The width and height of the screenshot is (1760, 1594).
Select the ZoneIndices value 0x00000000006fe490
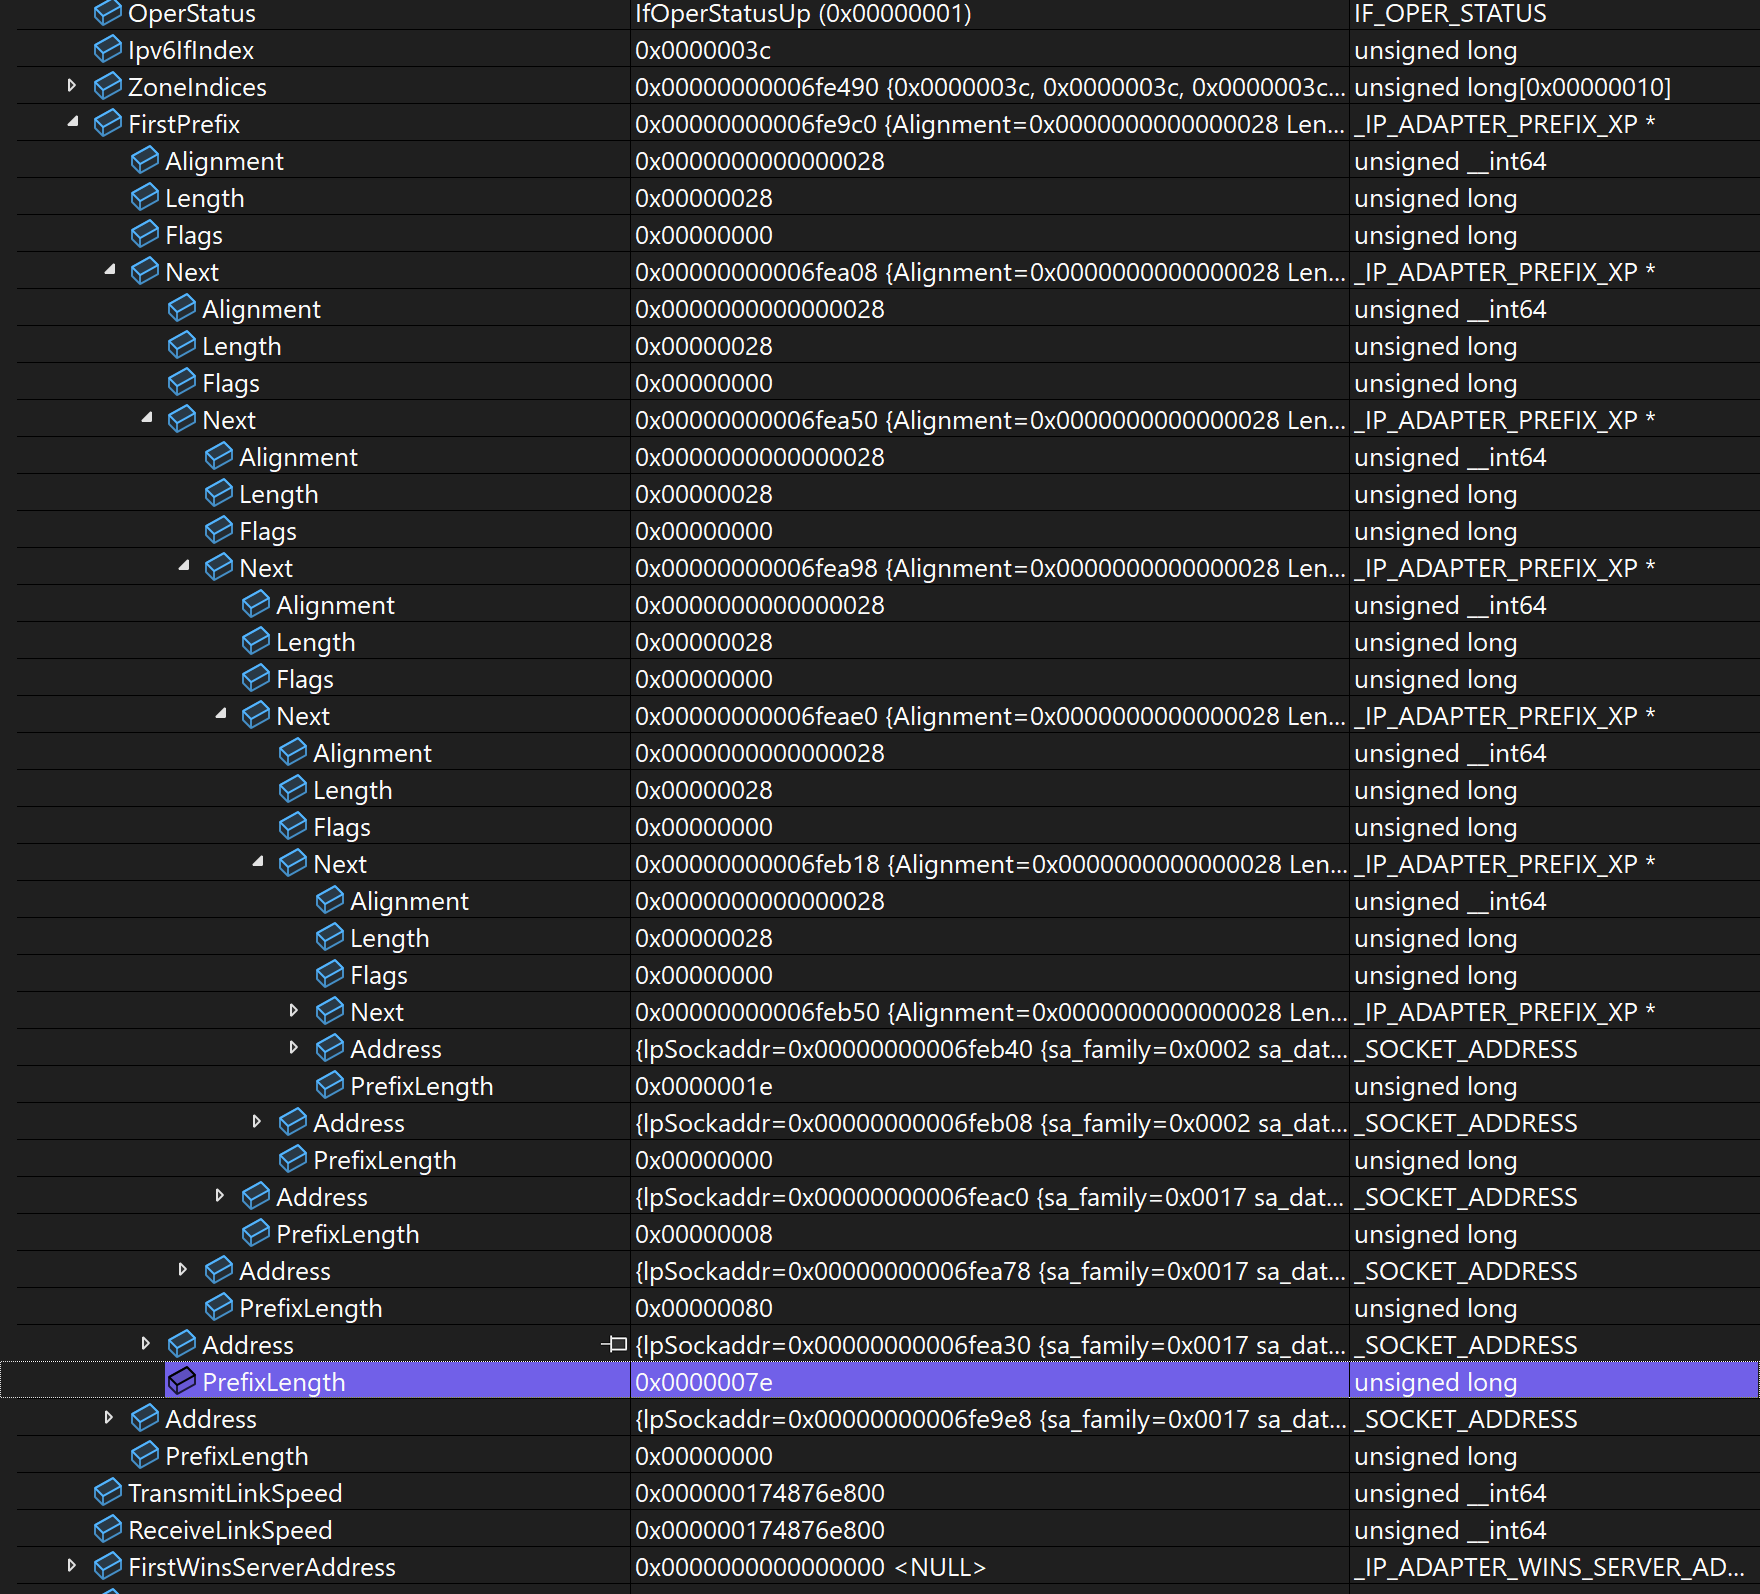pos(757,87)
